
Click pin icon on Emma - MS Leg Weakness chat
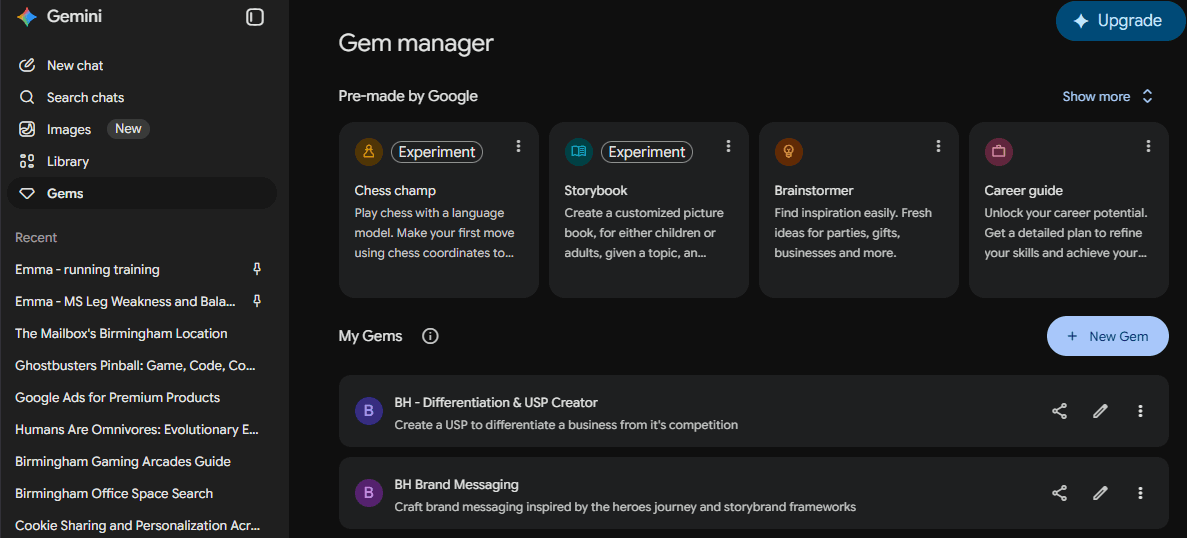pos(257,301)
